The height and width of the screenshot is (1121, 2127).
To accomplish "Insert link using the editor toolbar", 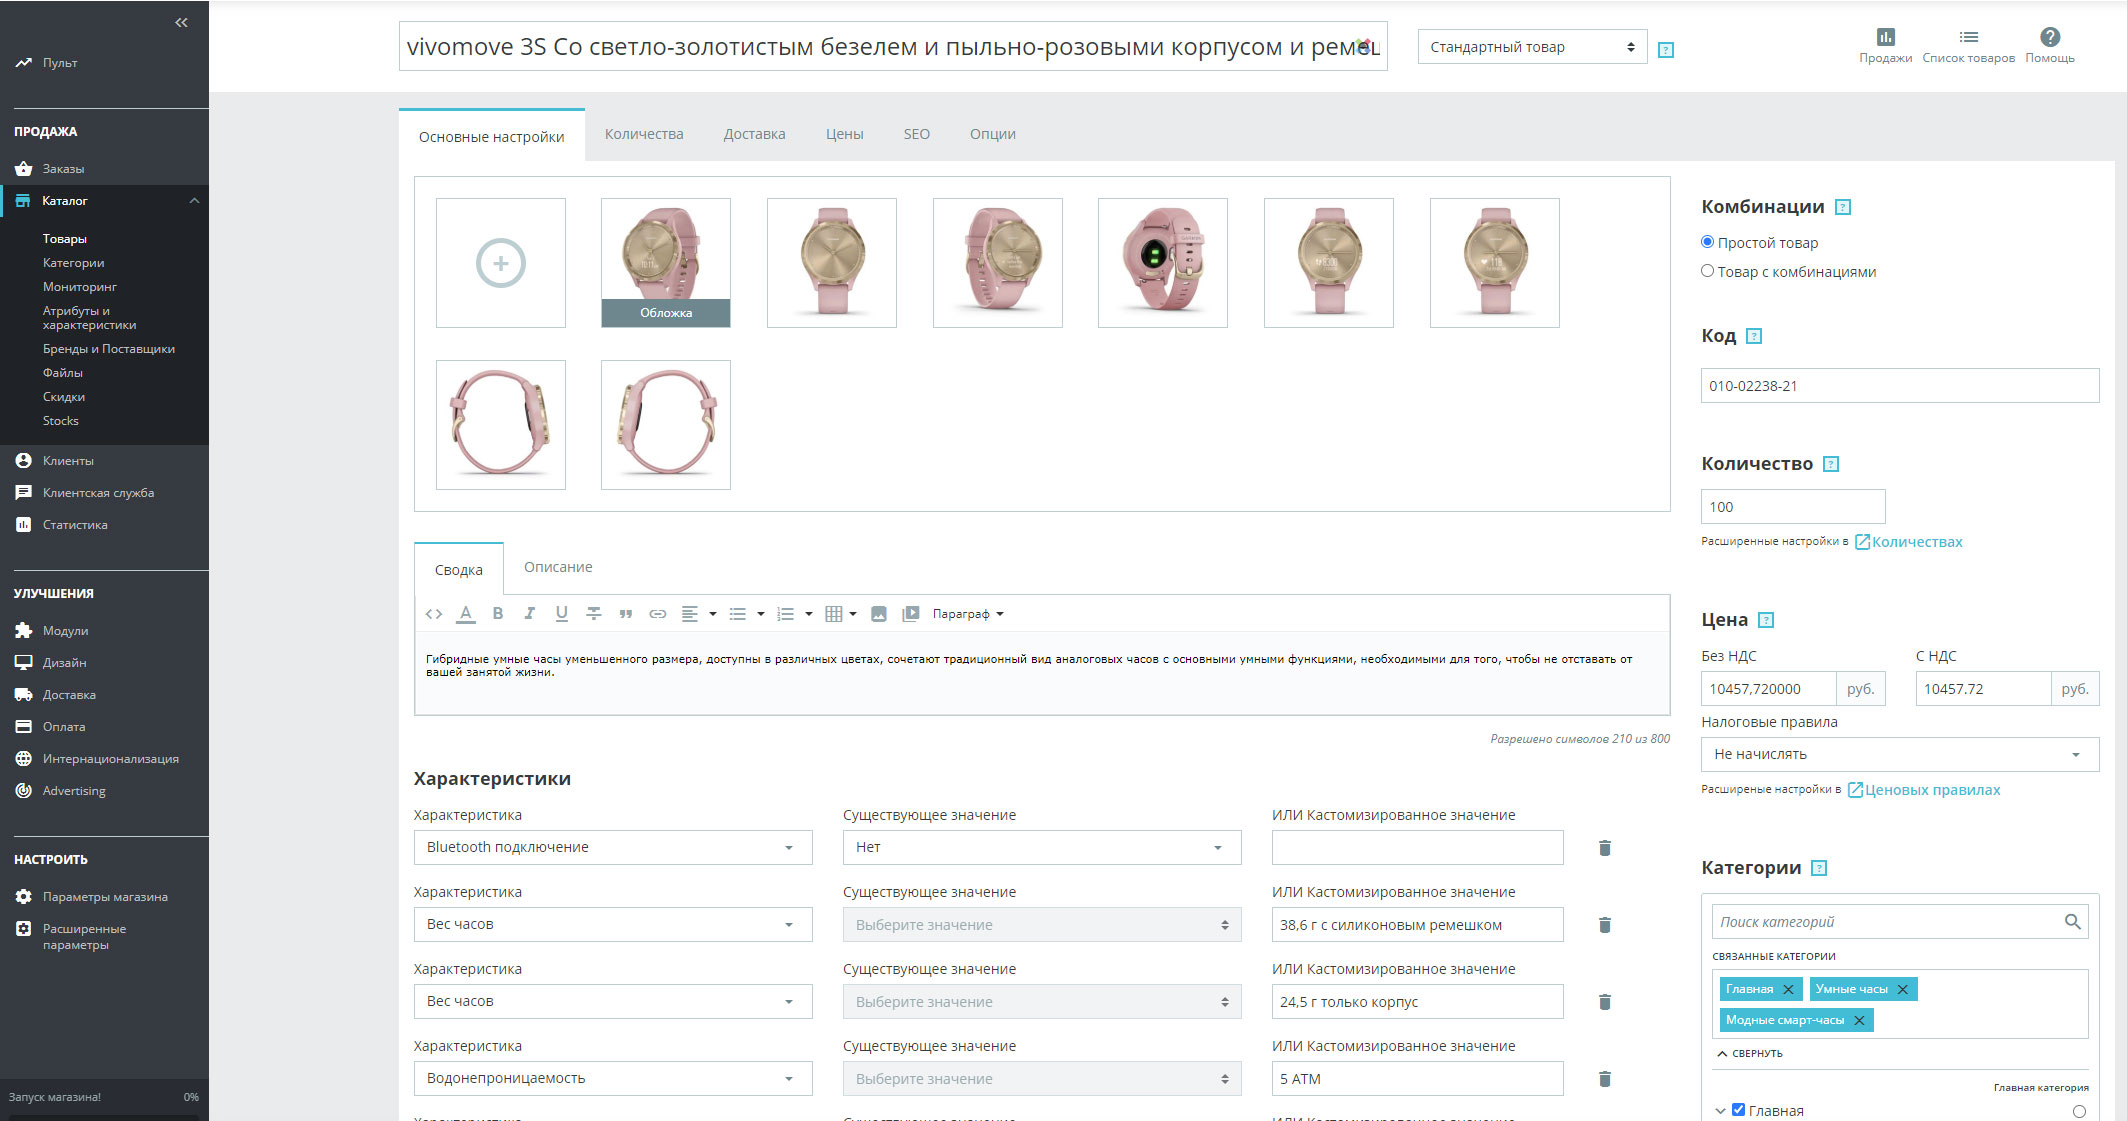I will click(x=658, y=614).
